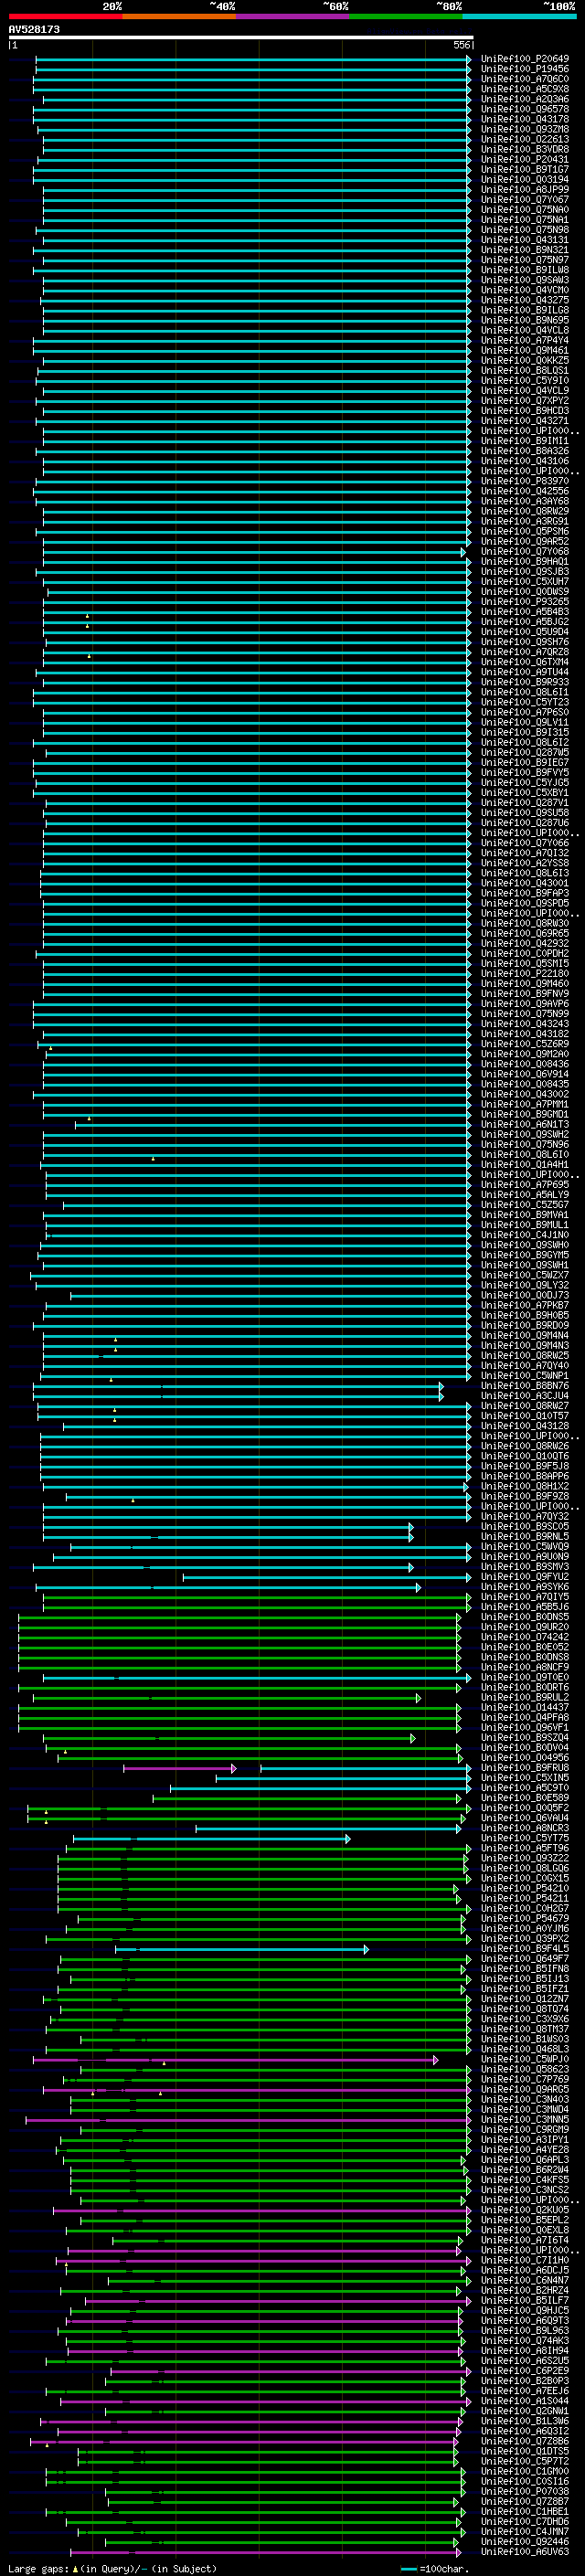Select the UniRef100_Q43275 label
Image resolution: width=585 pixels, height=2576 pixels.
(525, 300)
